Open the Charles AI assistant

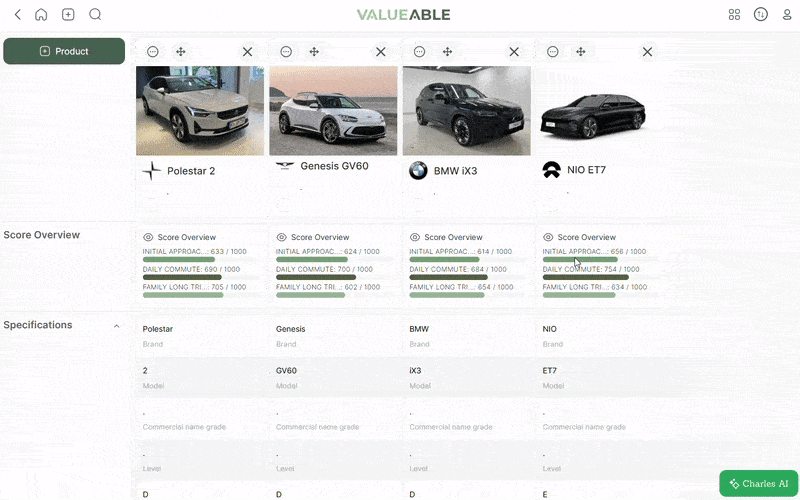tap(759, 484)
